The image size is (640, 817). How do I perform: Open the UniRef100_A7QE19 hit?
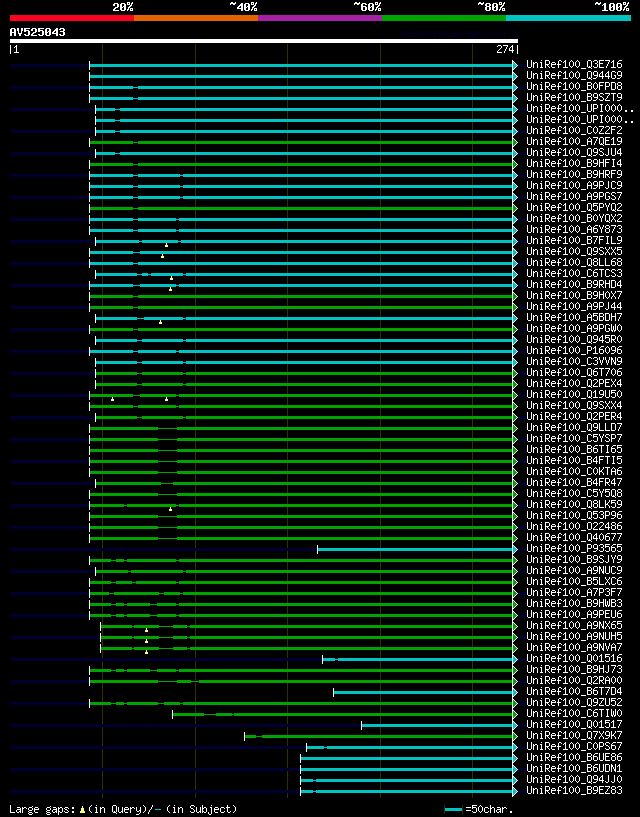pos(574,141)
